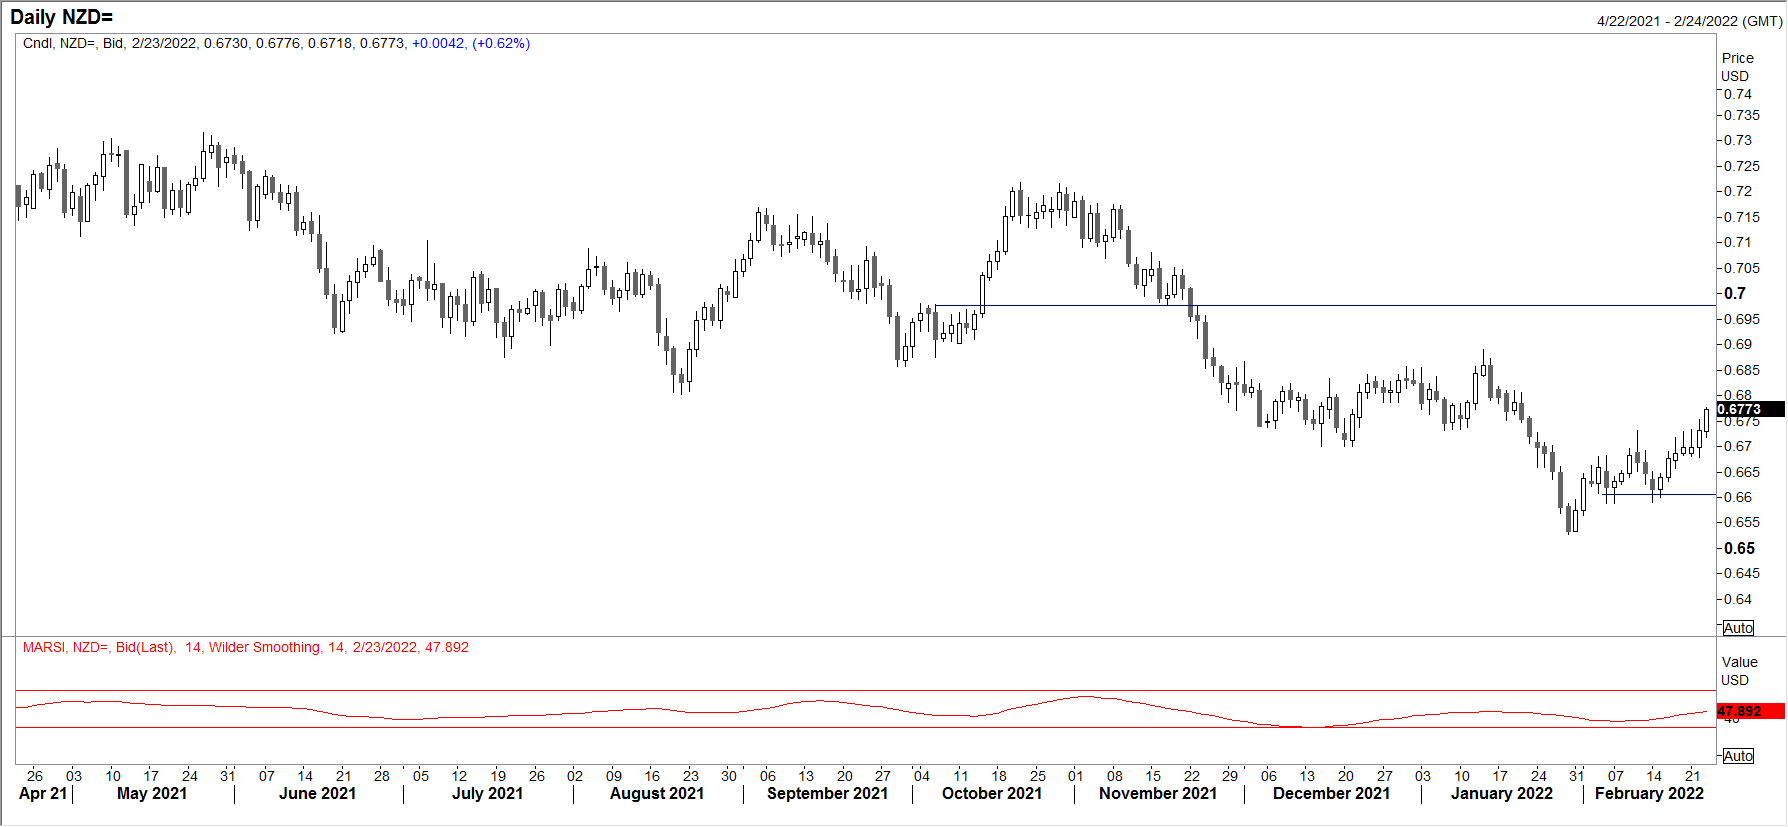
Task: Click the +0.0042 (+0.62%) change value
Action: (x=471, y=43)
